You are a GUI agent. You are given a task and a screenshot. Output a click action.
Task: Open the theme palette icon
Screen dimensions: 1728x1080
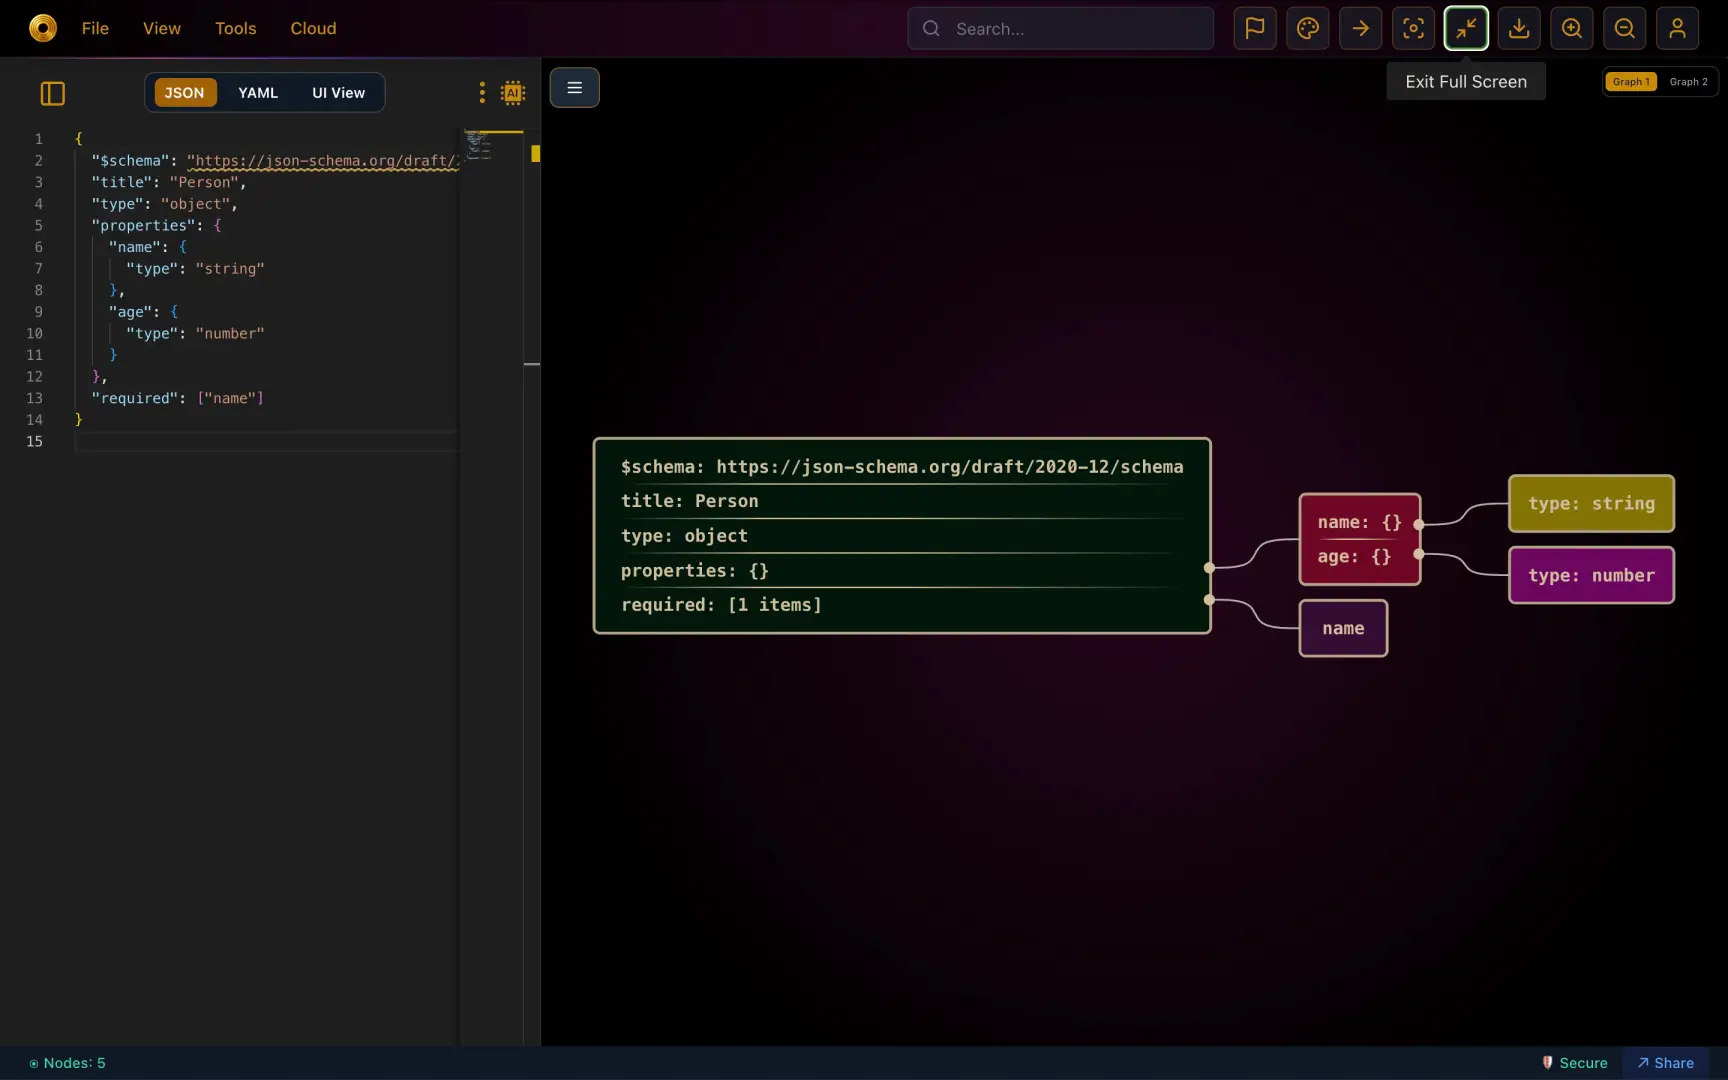(1307, 28)
